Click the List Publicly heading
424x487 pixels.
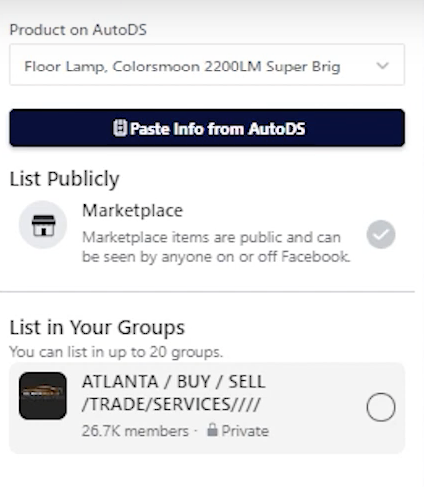pos(64,179)
